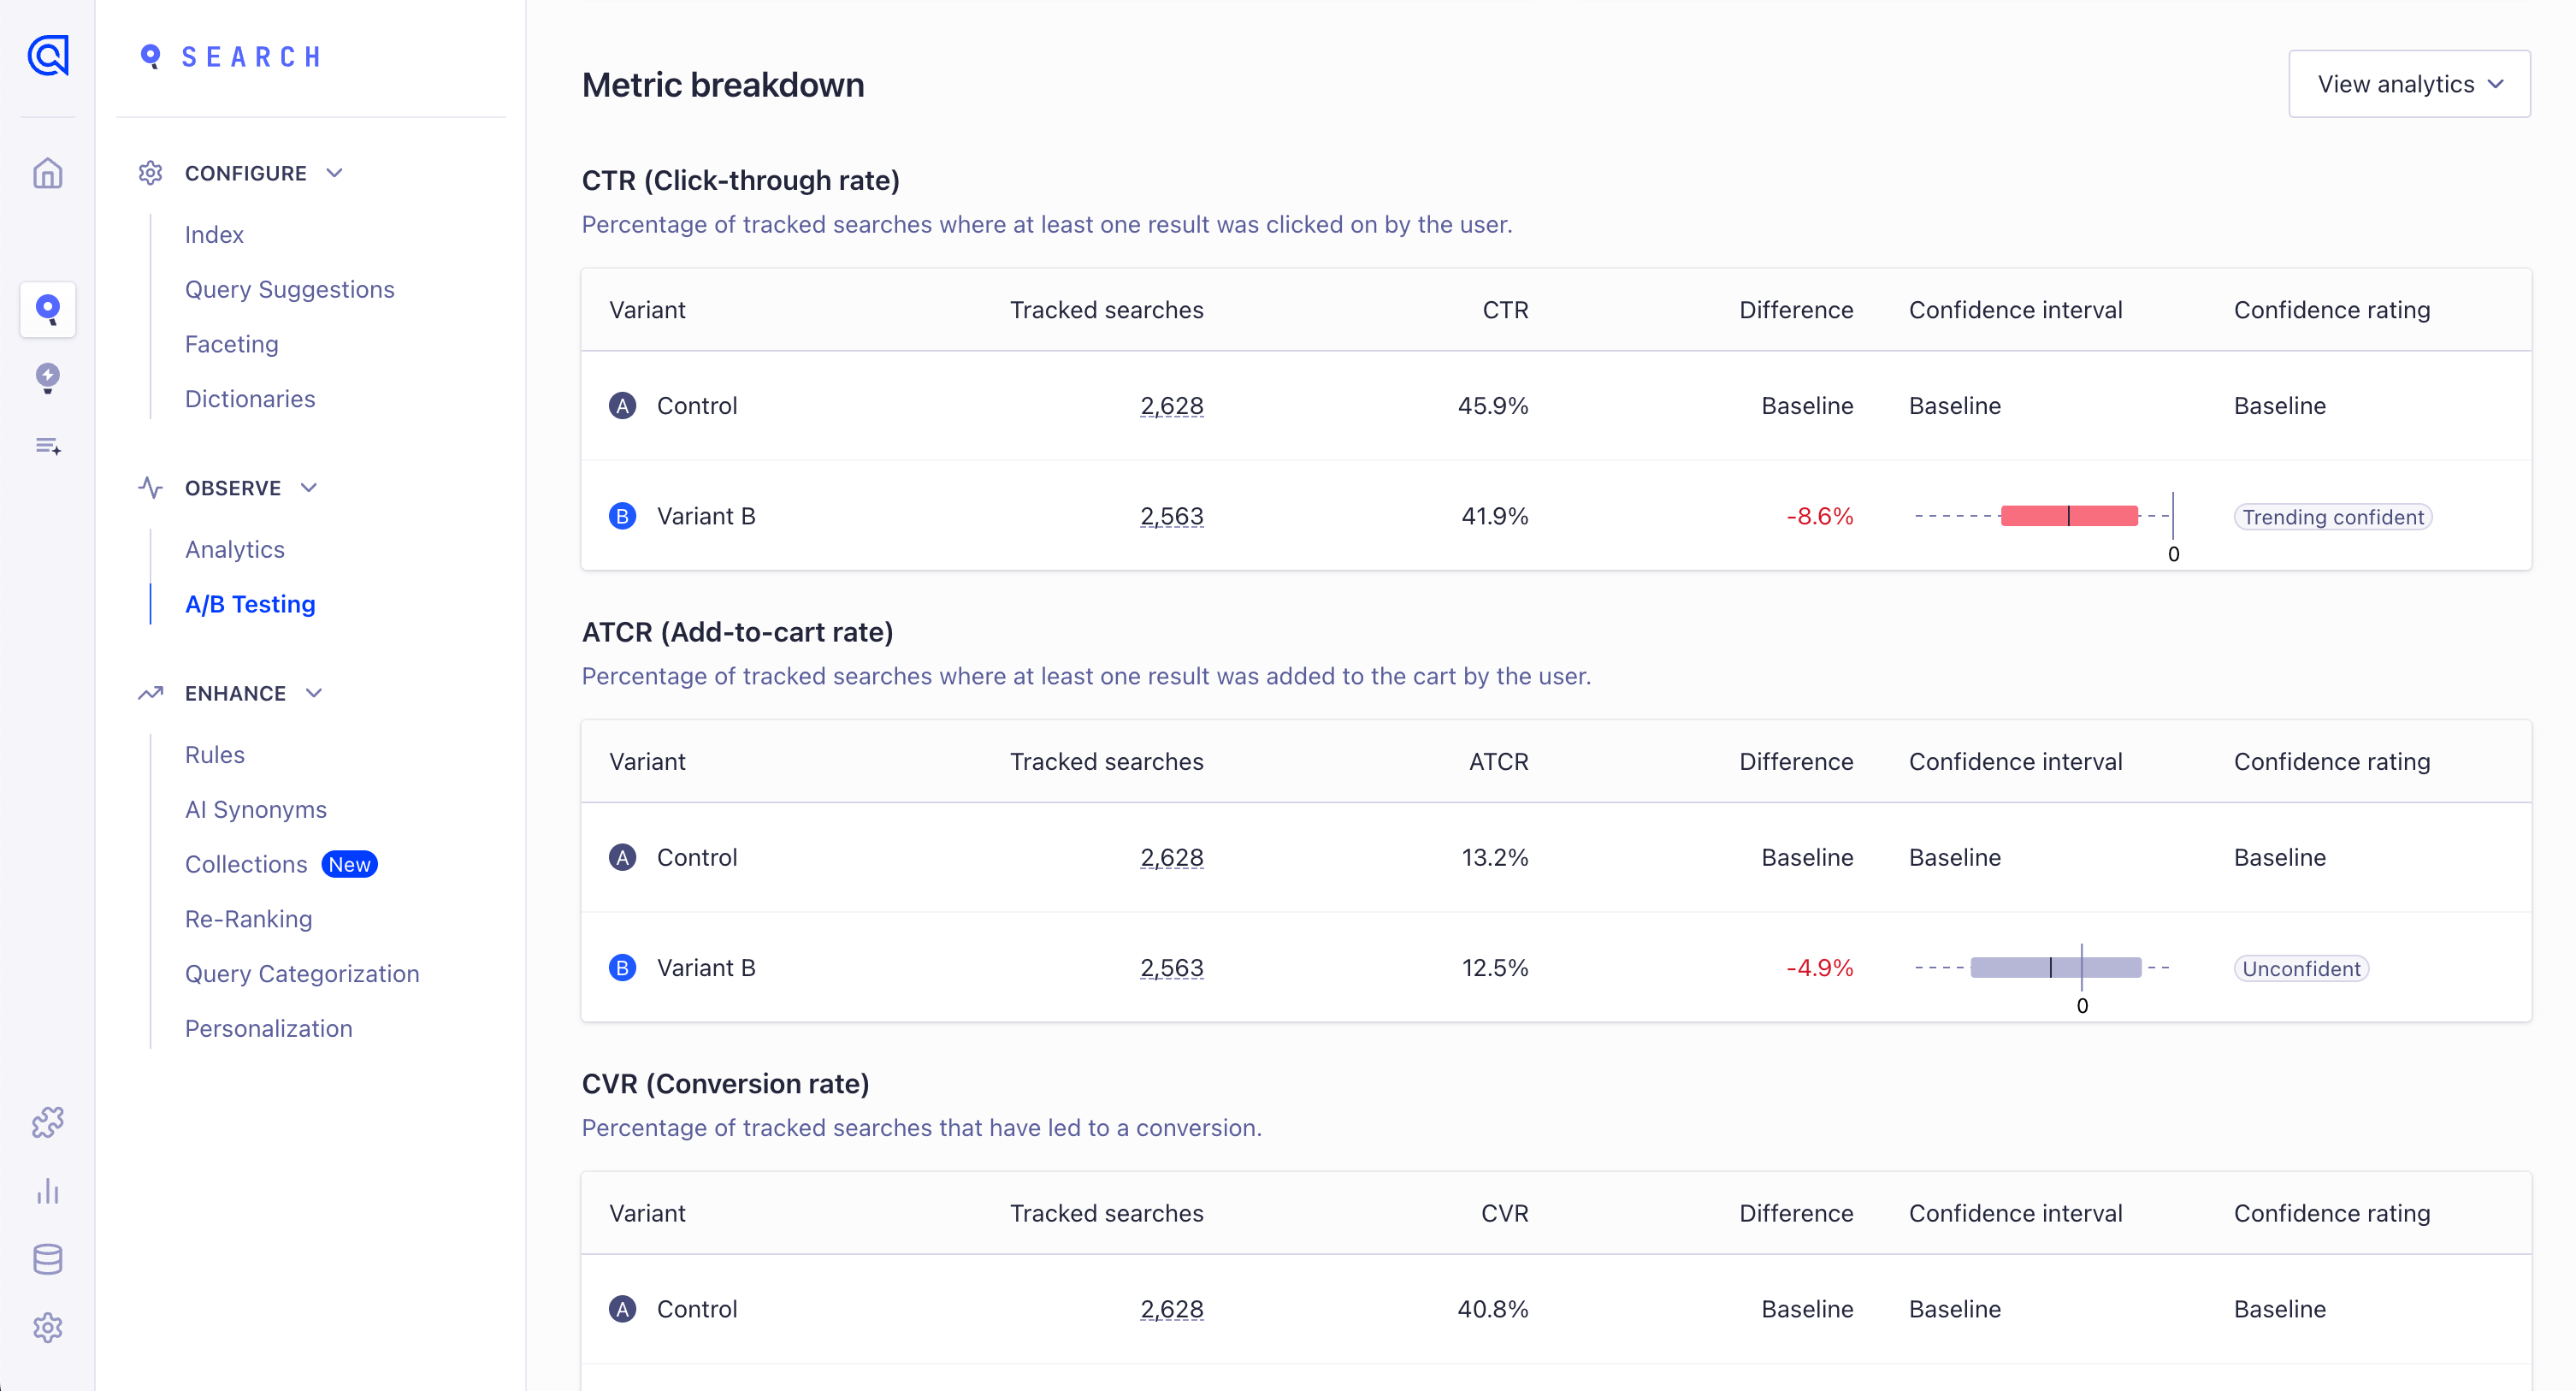
Task: Collapse the OBSERVE section
Action: (310, 488)
